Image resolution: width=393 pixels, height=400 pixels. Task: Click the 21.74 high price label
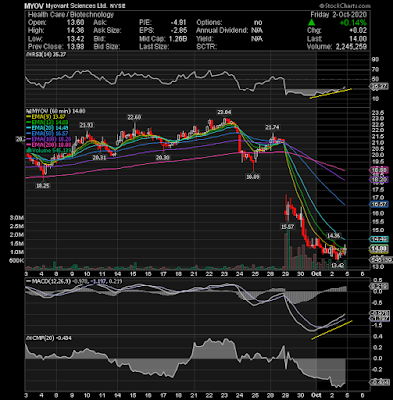coord(273,127)
